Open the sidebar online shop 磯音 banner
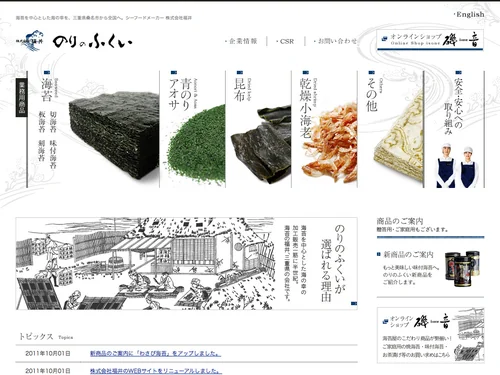 pyautogui.click(x=430, y=335)
